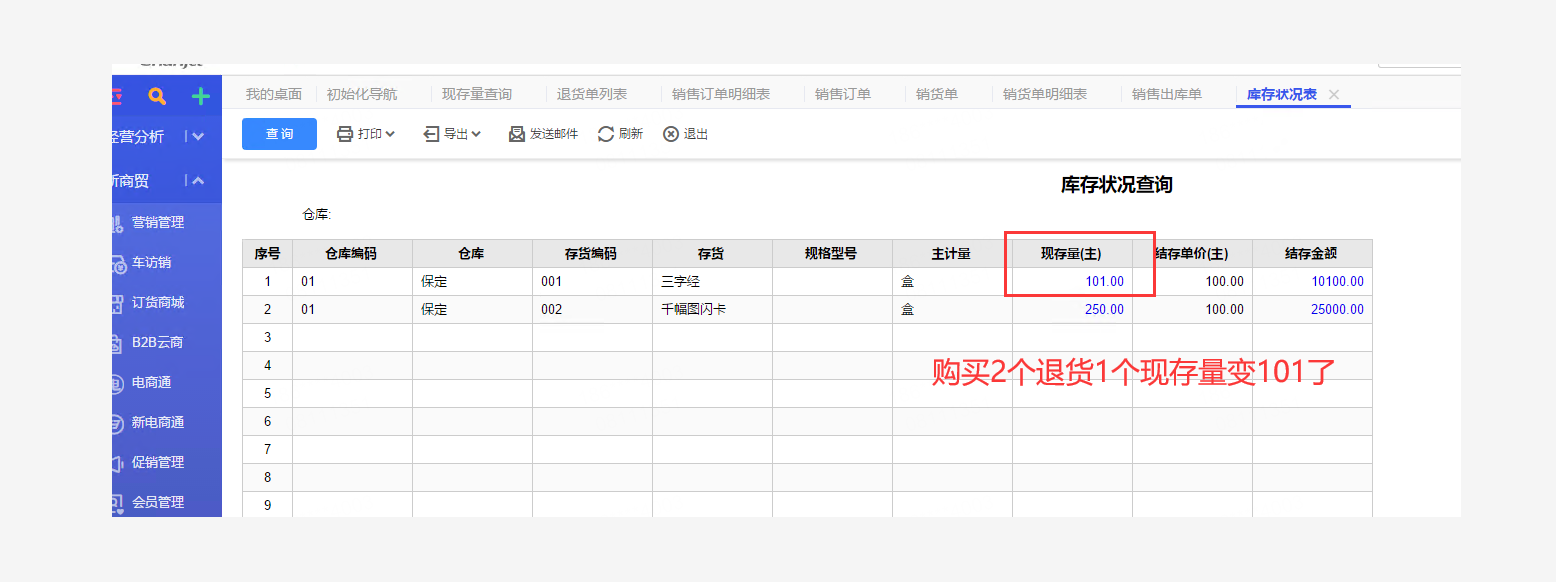Image resolution: width=1556 pixels, height=582 pixels.
Task: Open the 打印 dropdown arrow
Action: pyautogui.click(x=390, y=134)
